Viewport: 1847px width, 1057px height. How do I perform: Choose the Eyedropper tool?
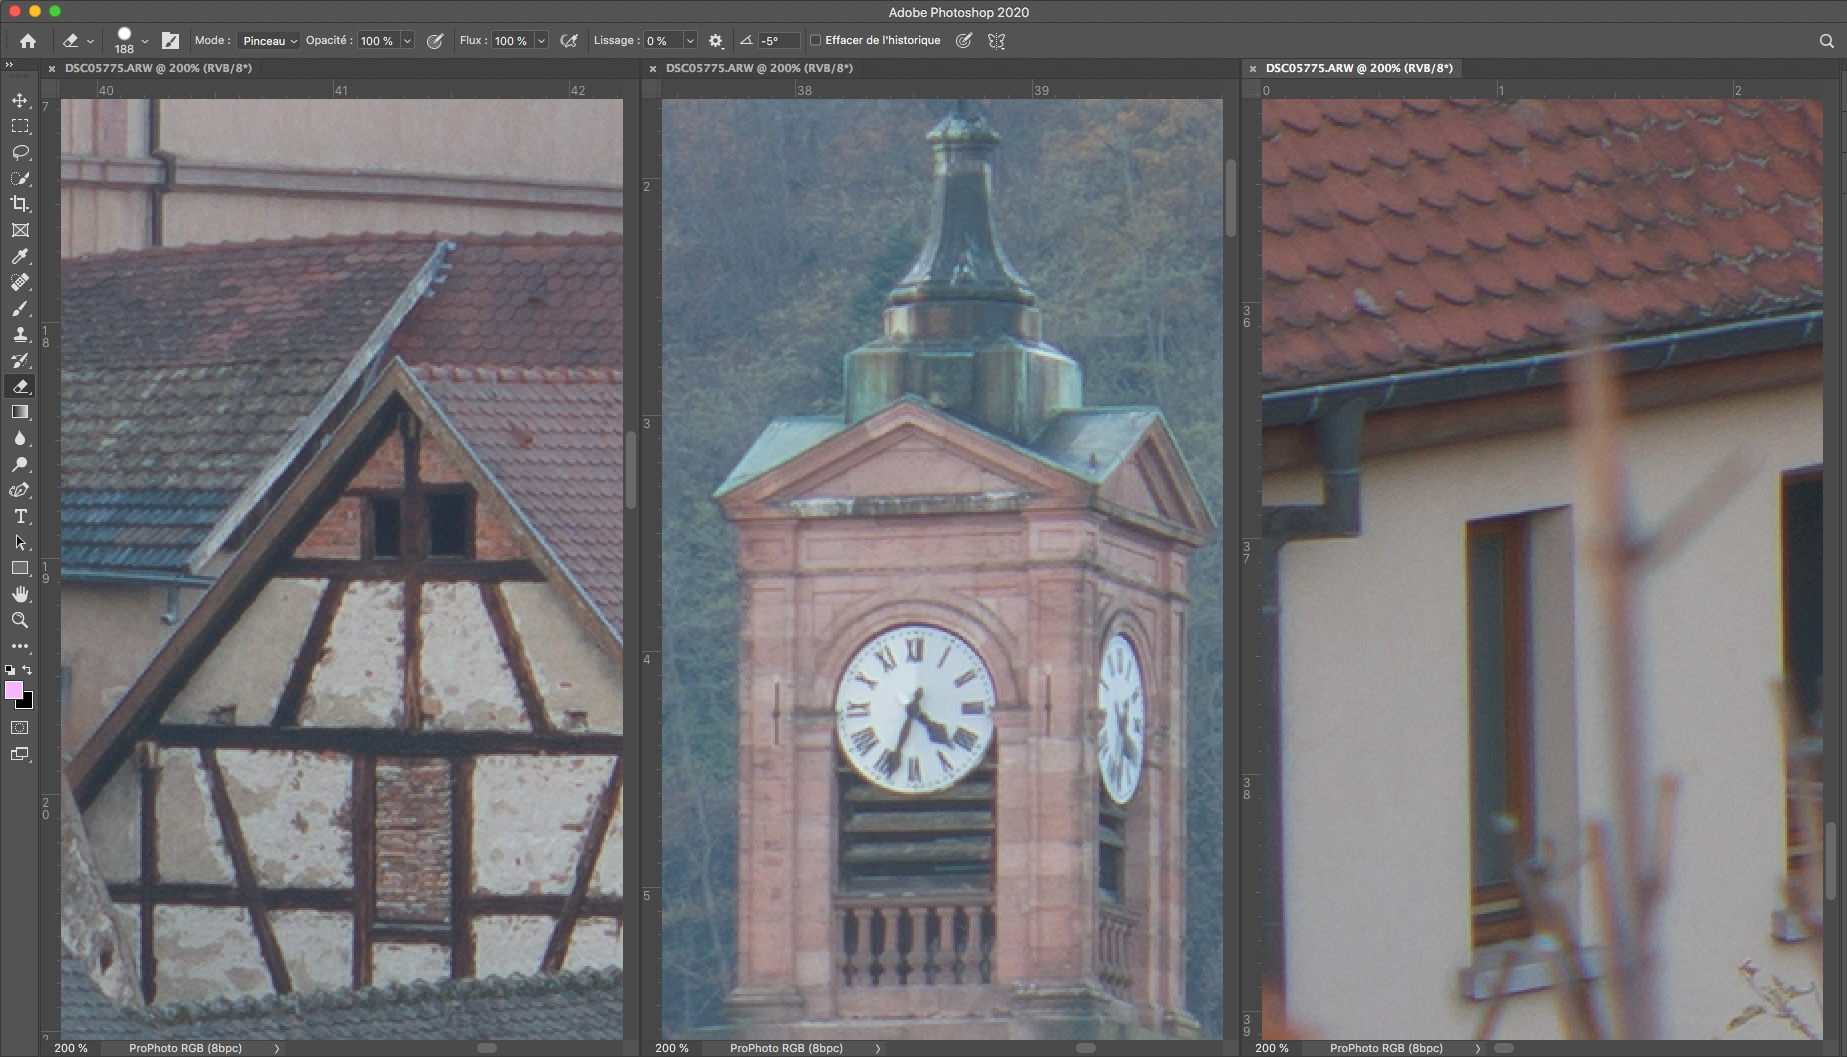pyautogui.click(x=20, y=257)
